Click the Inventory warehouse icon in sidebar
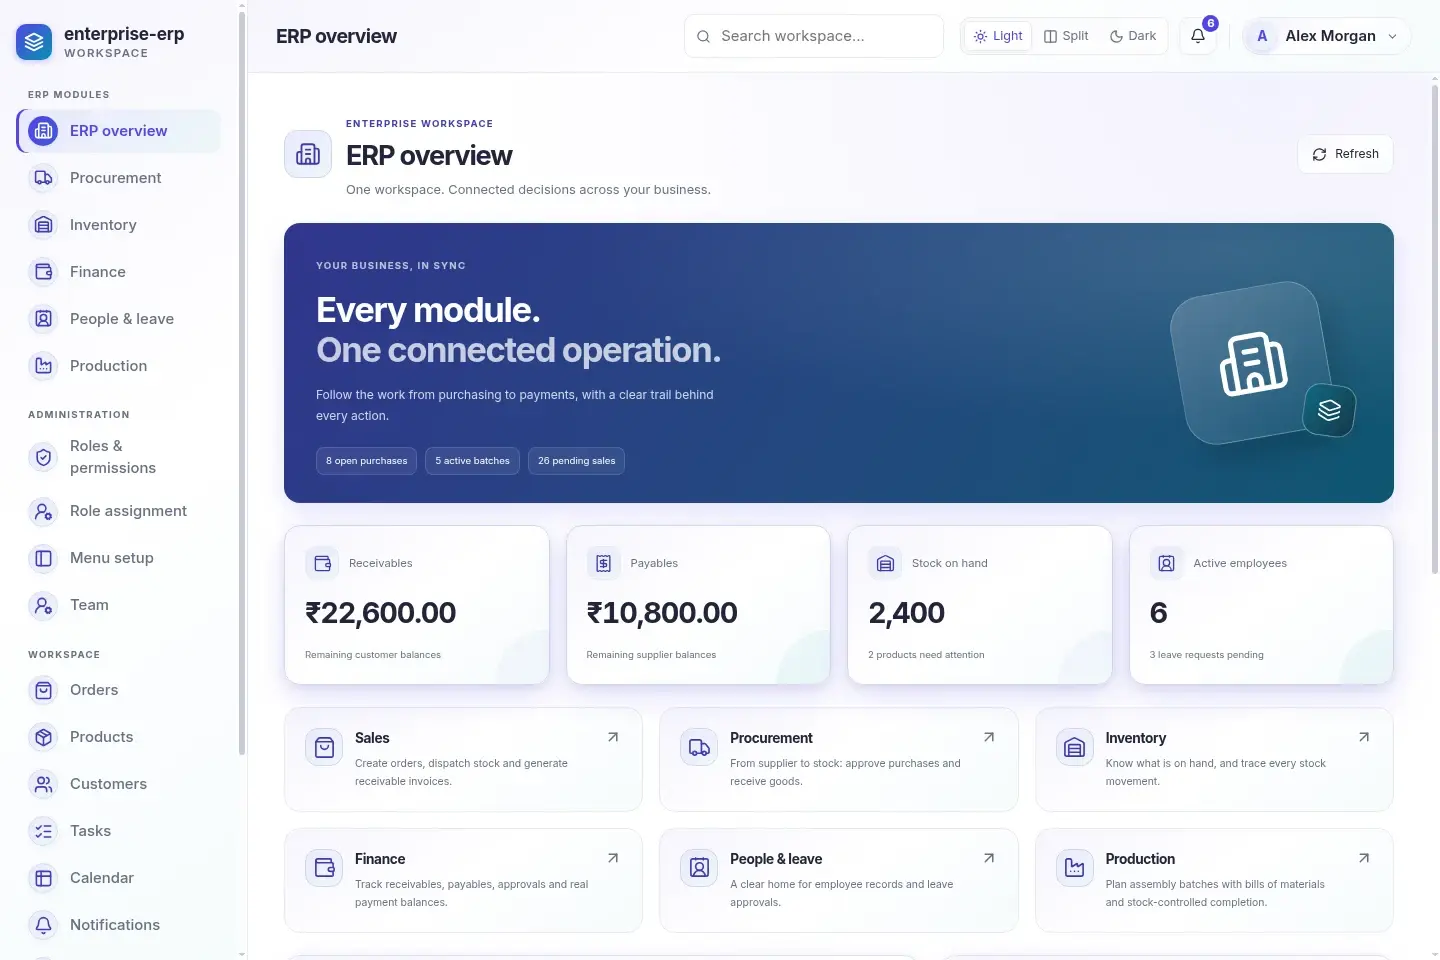This screenshot has height=960, width=1440. click(43, 225)
